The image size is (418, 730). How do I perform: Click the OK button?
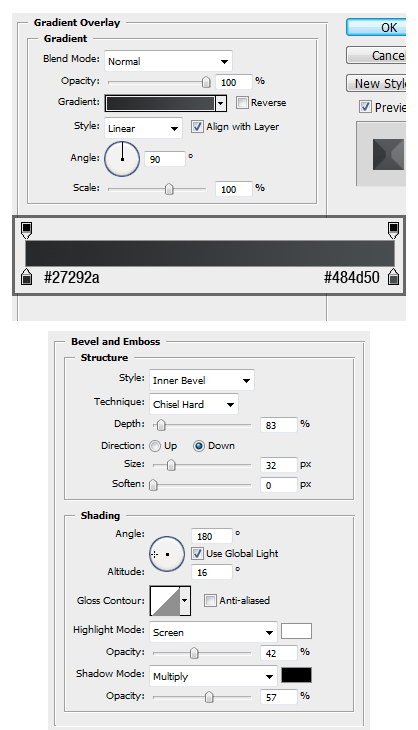(x=376, y=28)
